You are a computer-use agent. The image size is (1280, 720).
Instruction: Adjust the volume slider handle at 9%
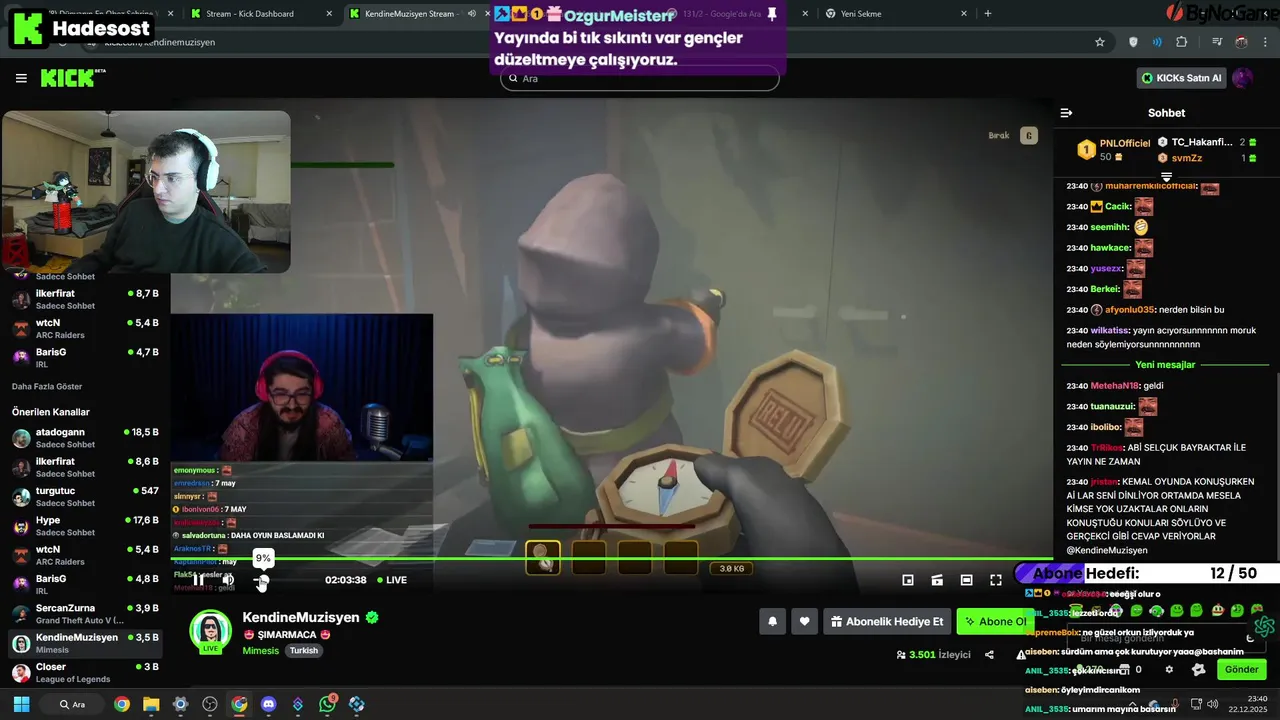coord(262,581)
